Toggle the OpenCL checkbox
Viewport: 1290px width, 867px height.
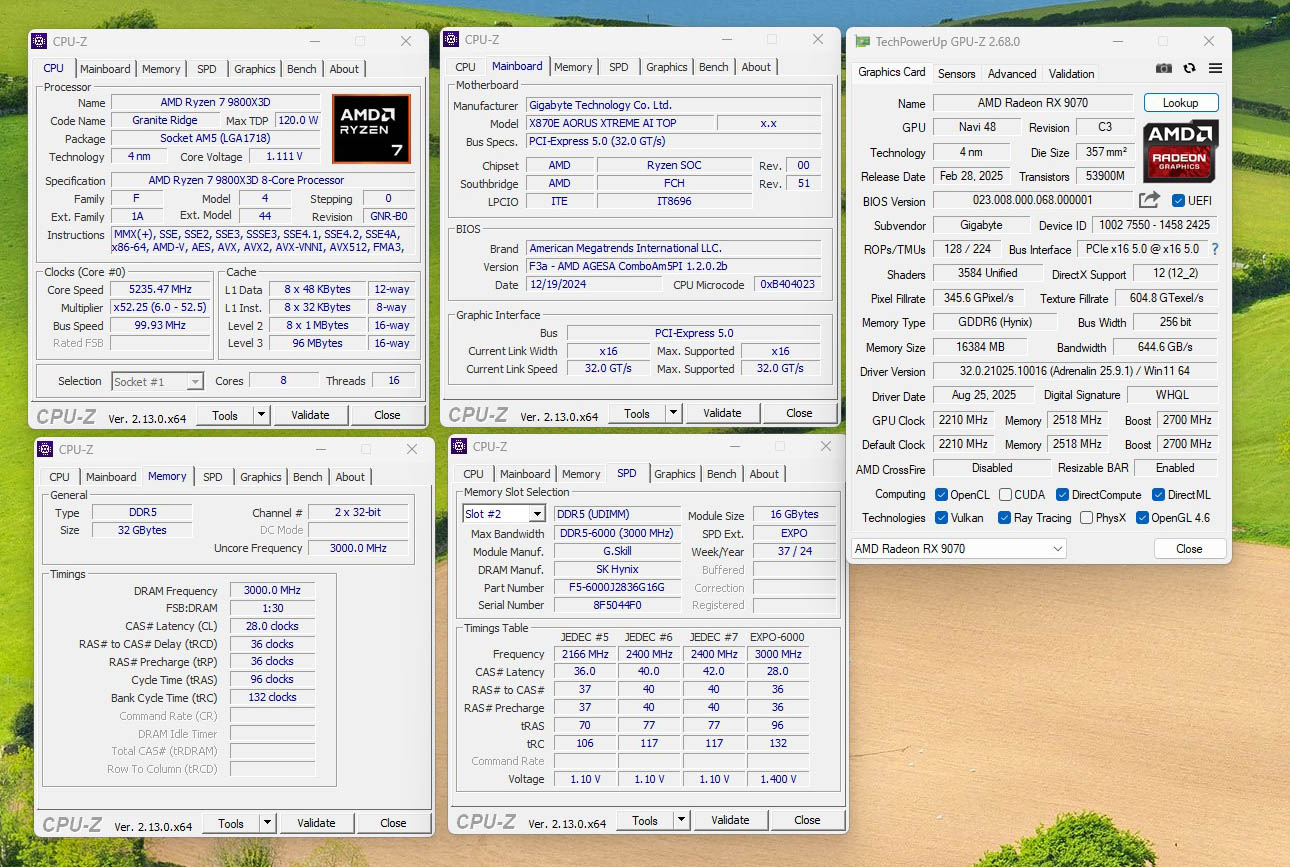pyautogui.click(x=941, y=494)
